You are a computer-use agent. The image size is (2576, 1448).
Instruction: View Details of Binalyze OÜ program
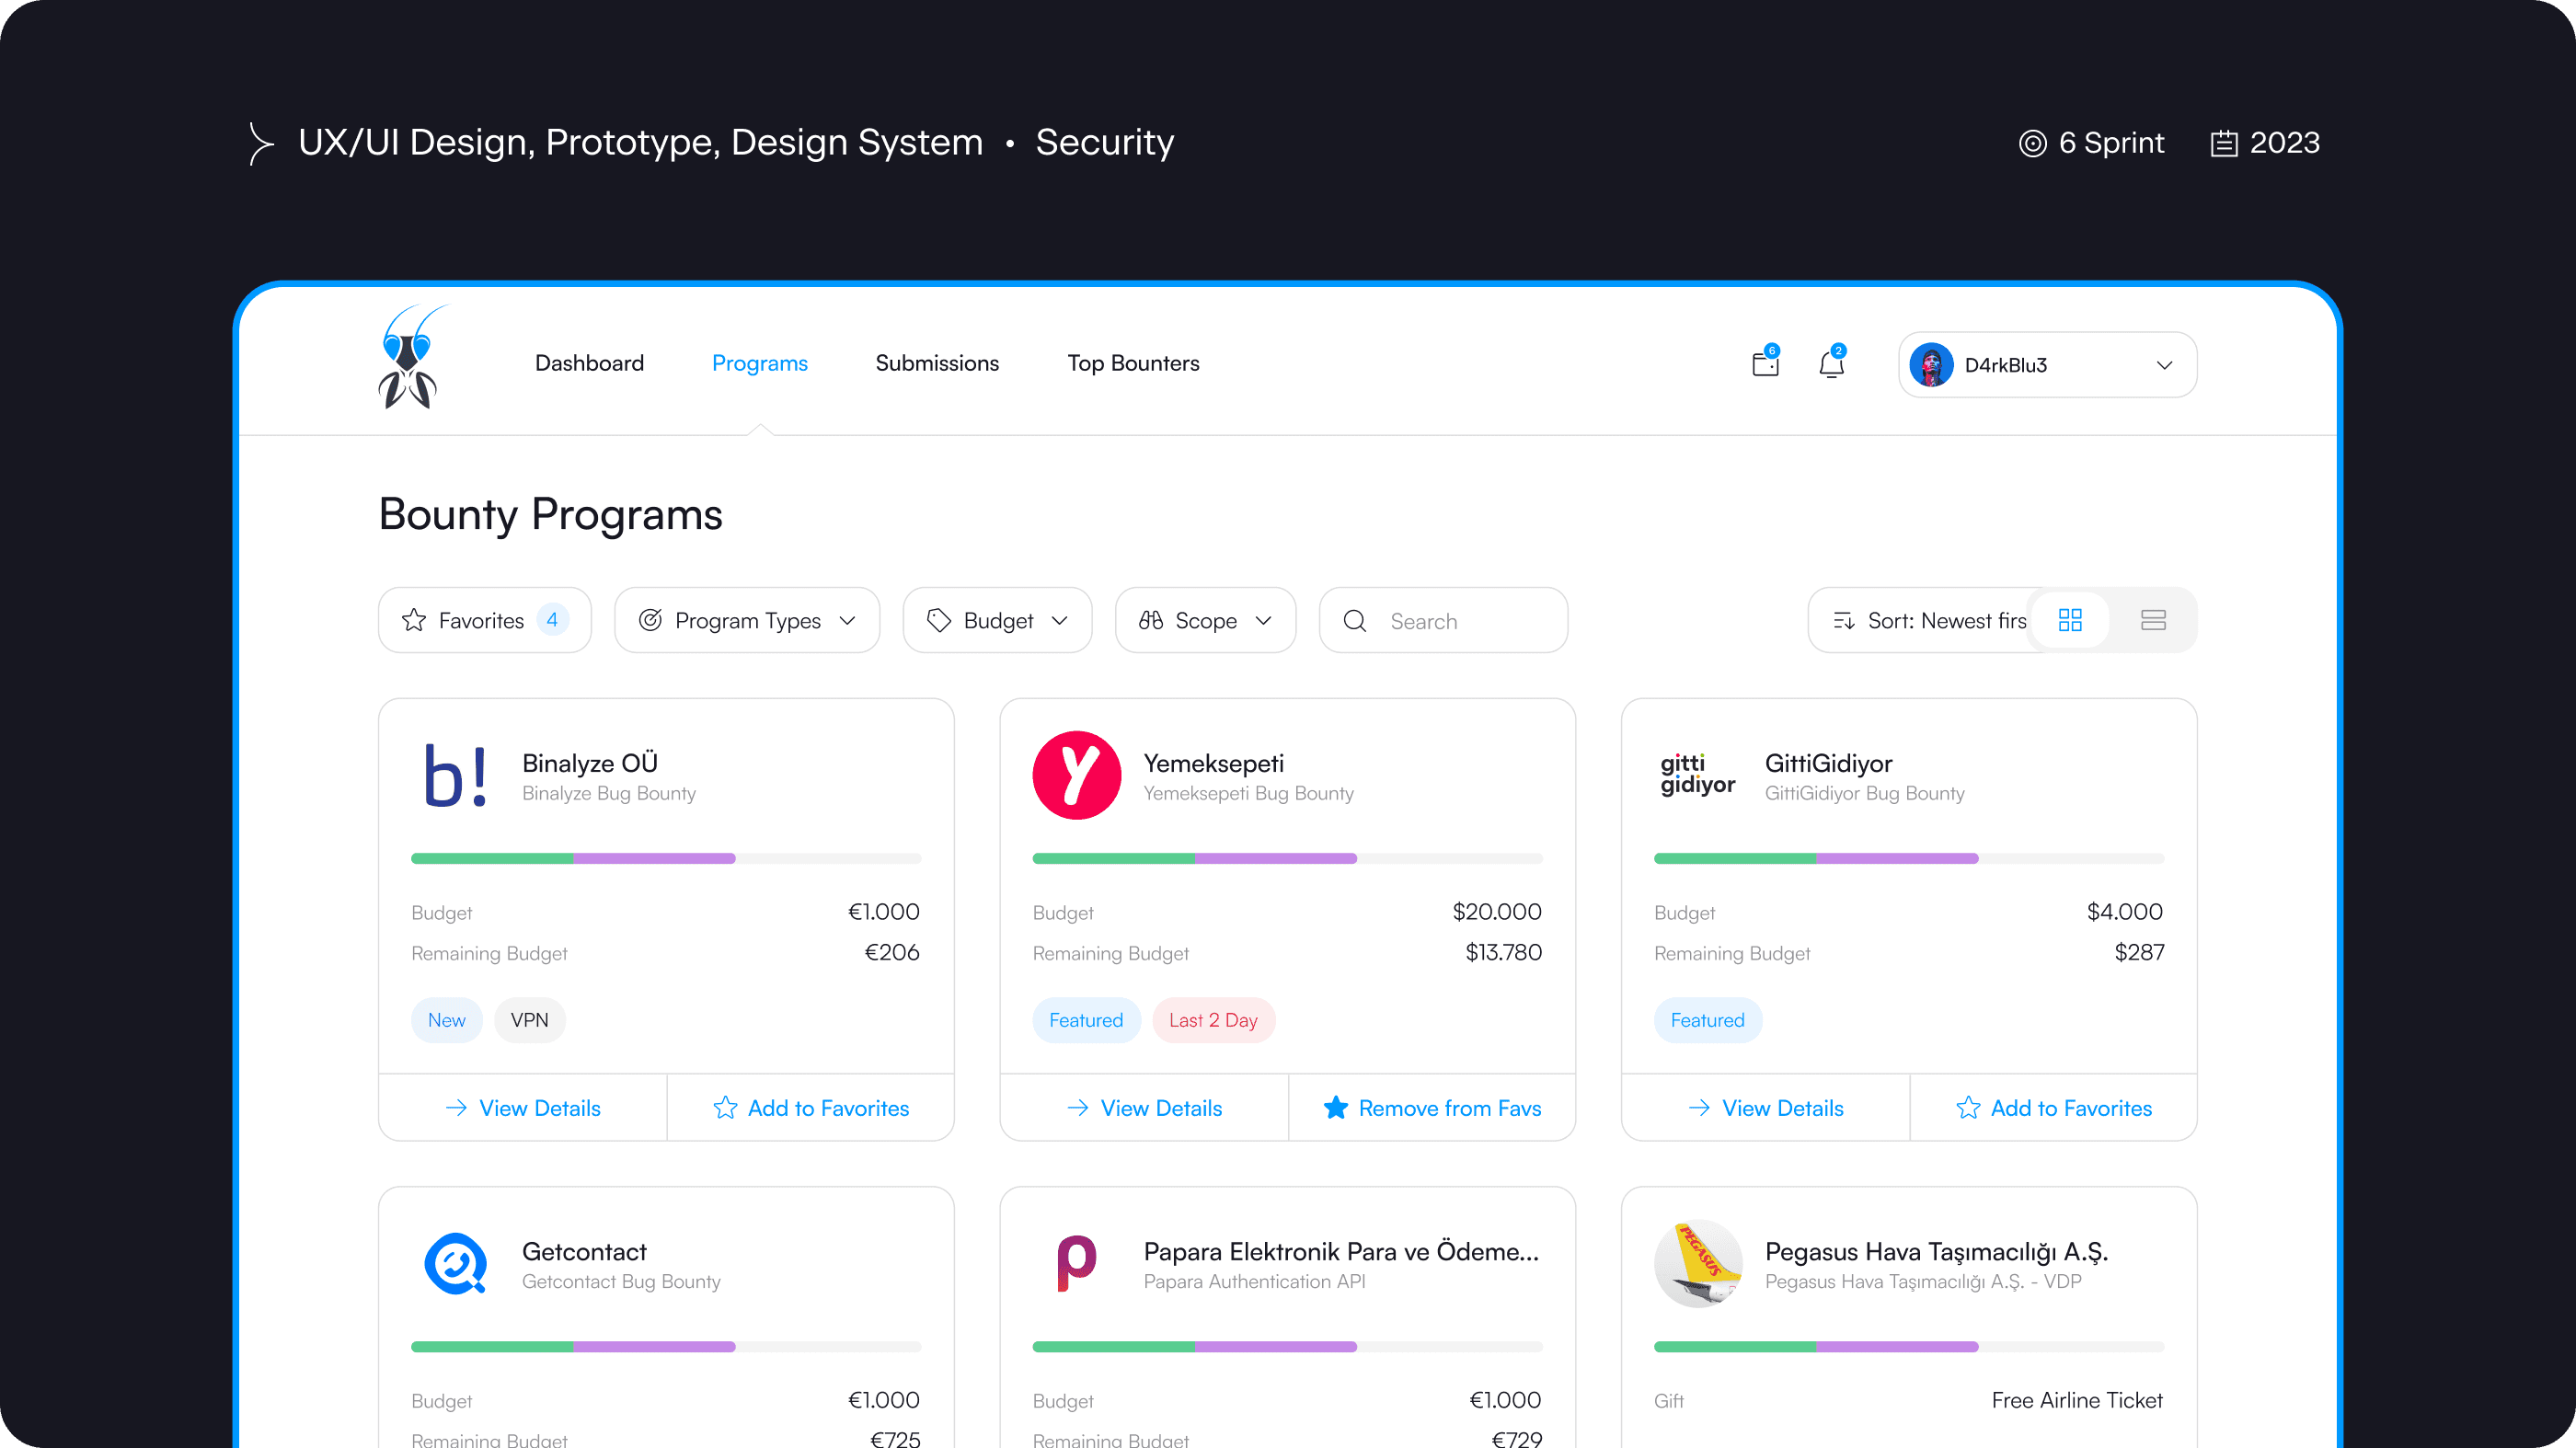coord(523,1108)
